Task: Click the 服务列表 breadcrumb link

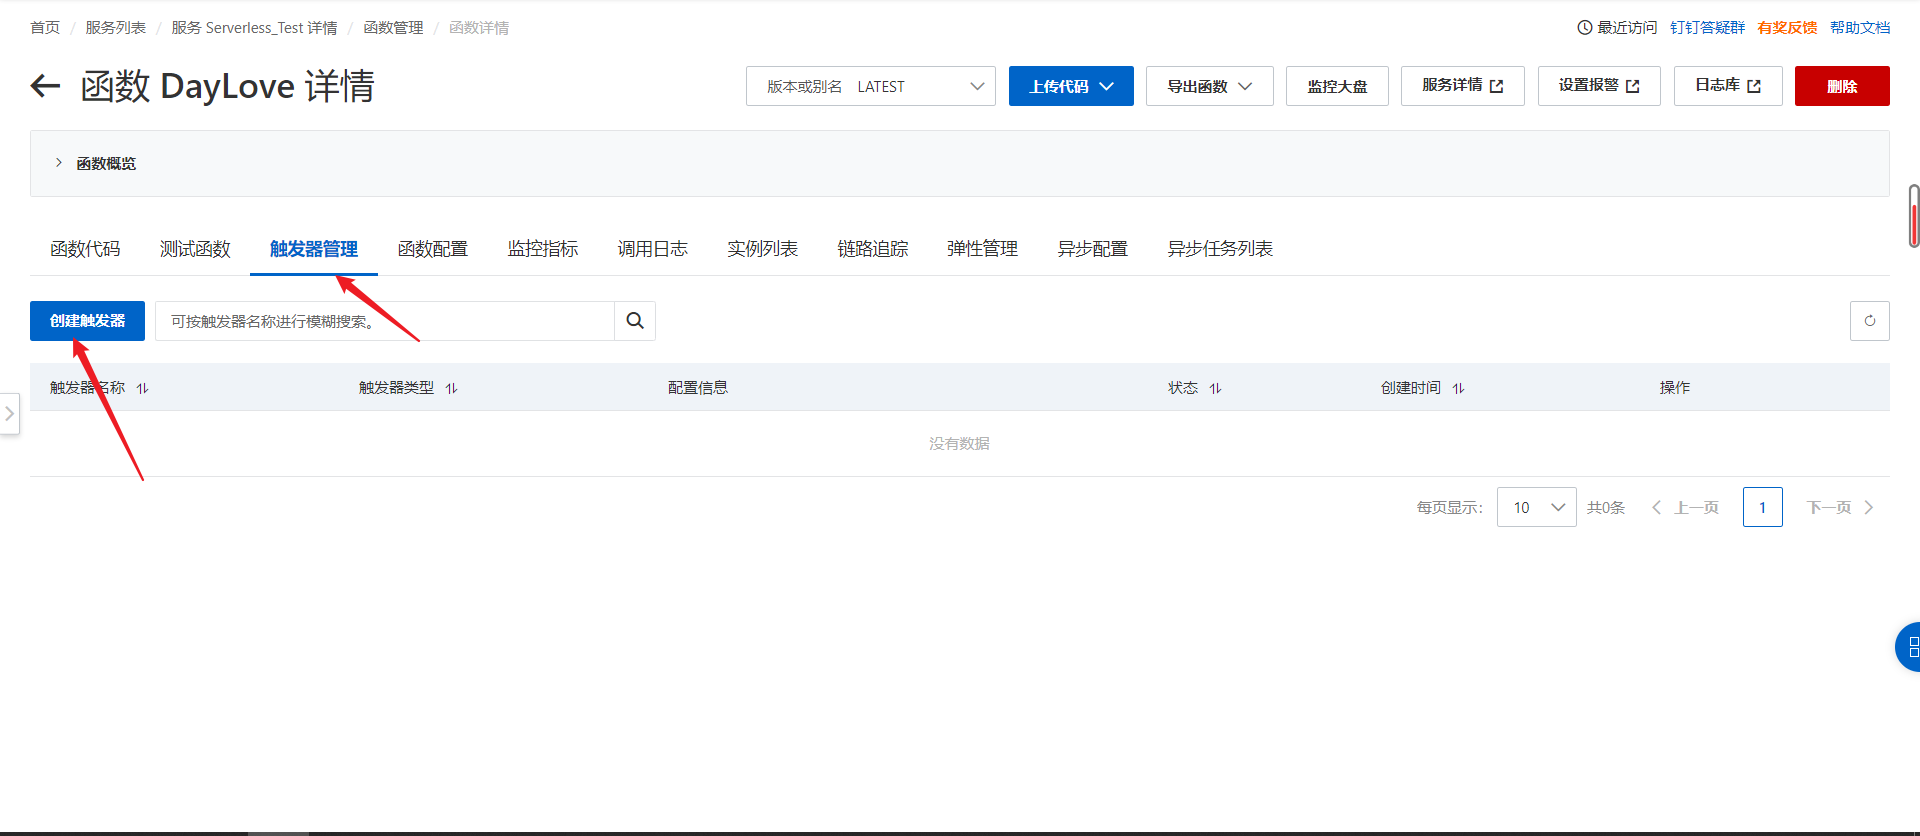Action: point(115,28)
